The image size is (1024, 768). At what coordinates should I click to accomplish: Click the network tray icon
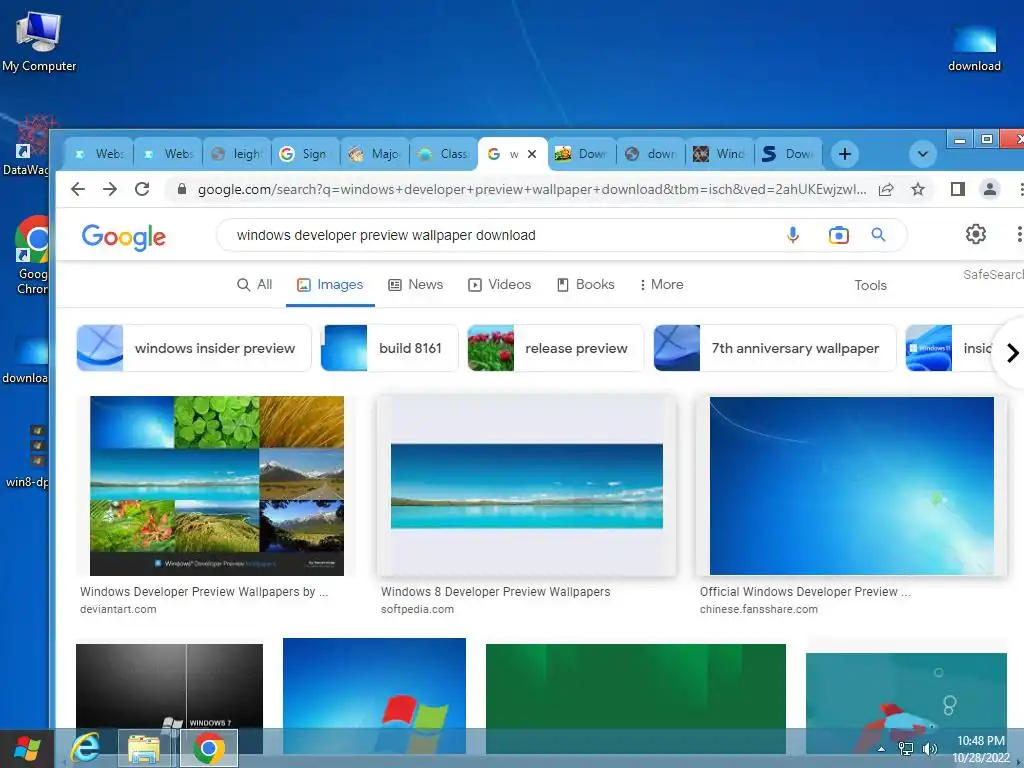coord(906,749)
